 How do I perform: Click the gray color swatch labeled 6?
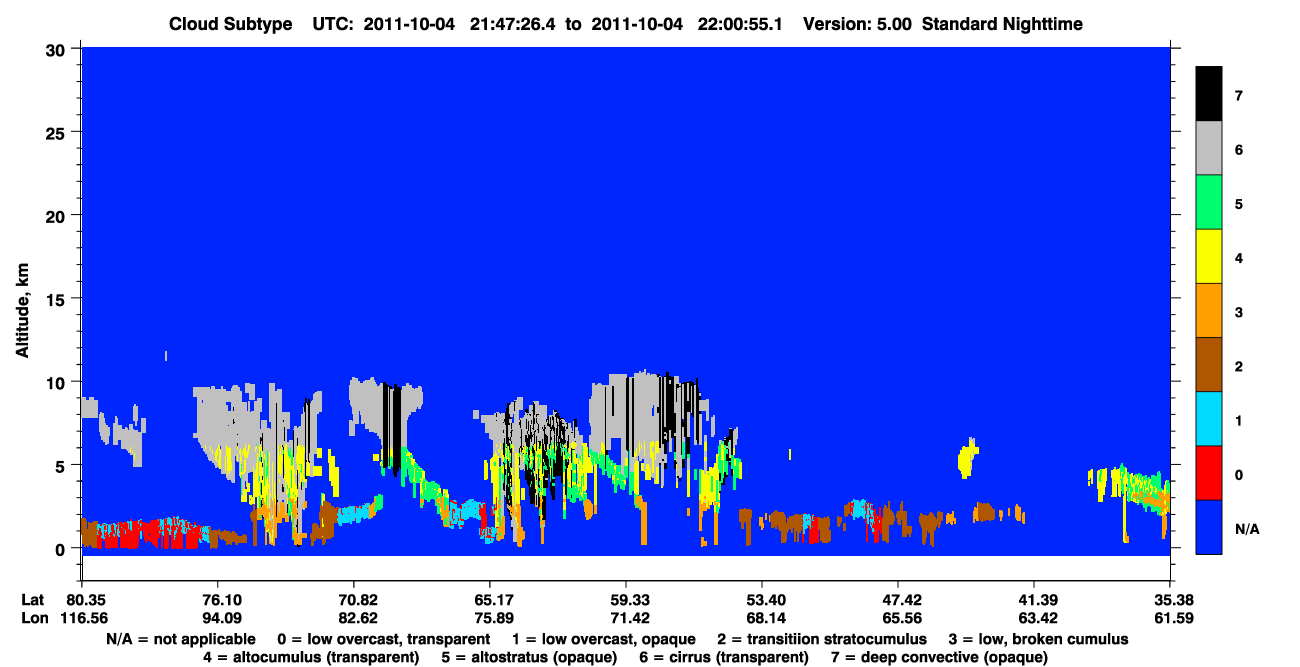click(1209, 148)
